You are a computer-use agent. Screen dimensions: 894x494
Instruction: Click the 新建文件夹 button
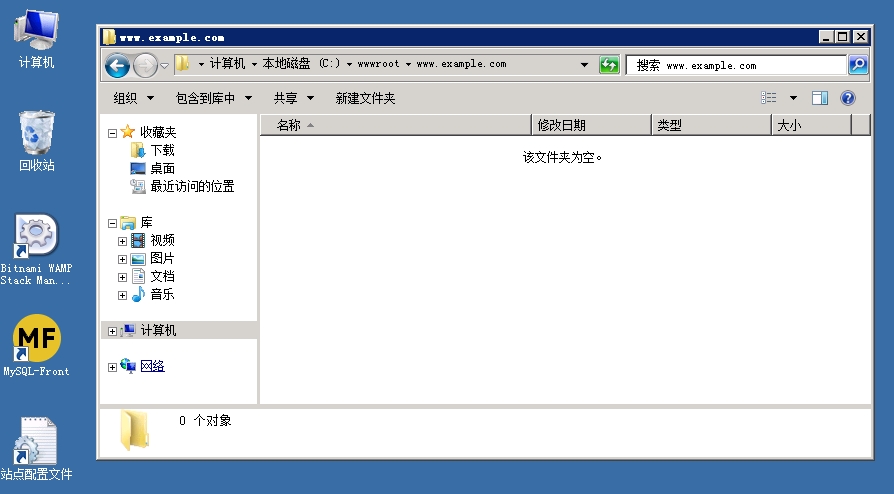click(365, 98)
